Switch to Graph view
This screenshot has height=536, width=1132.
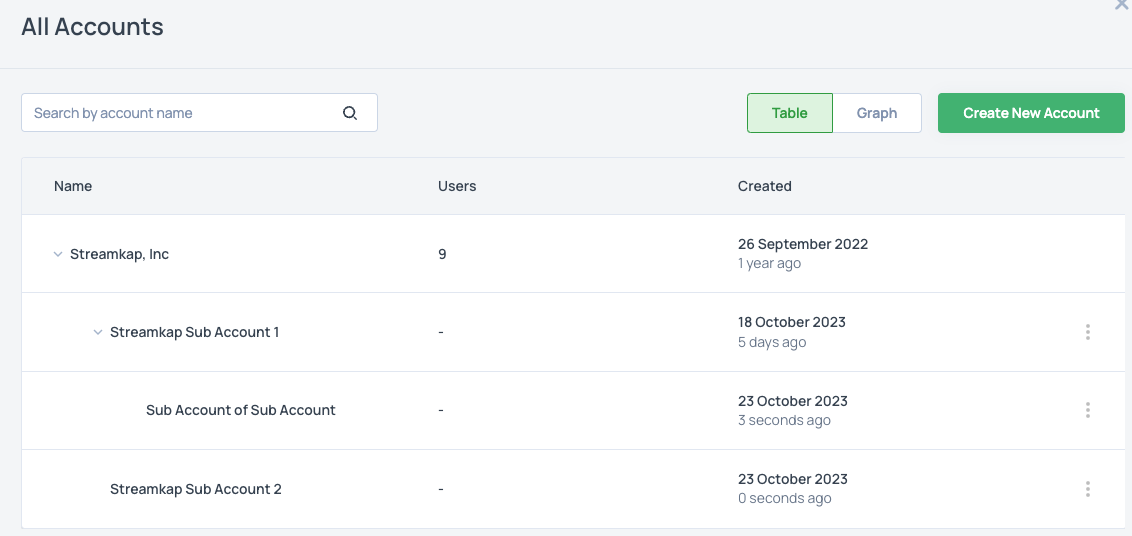click(x=877, y=113)
